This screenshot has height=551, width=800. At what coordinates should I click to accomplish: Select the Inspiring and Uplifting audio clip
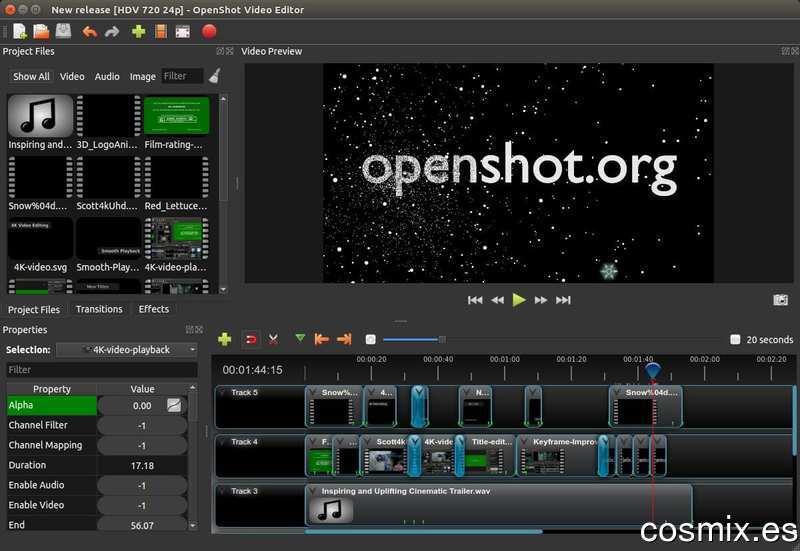pos(498,505)
